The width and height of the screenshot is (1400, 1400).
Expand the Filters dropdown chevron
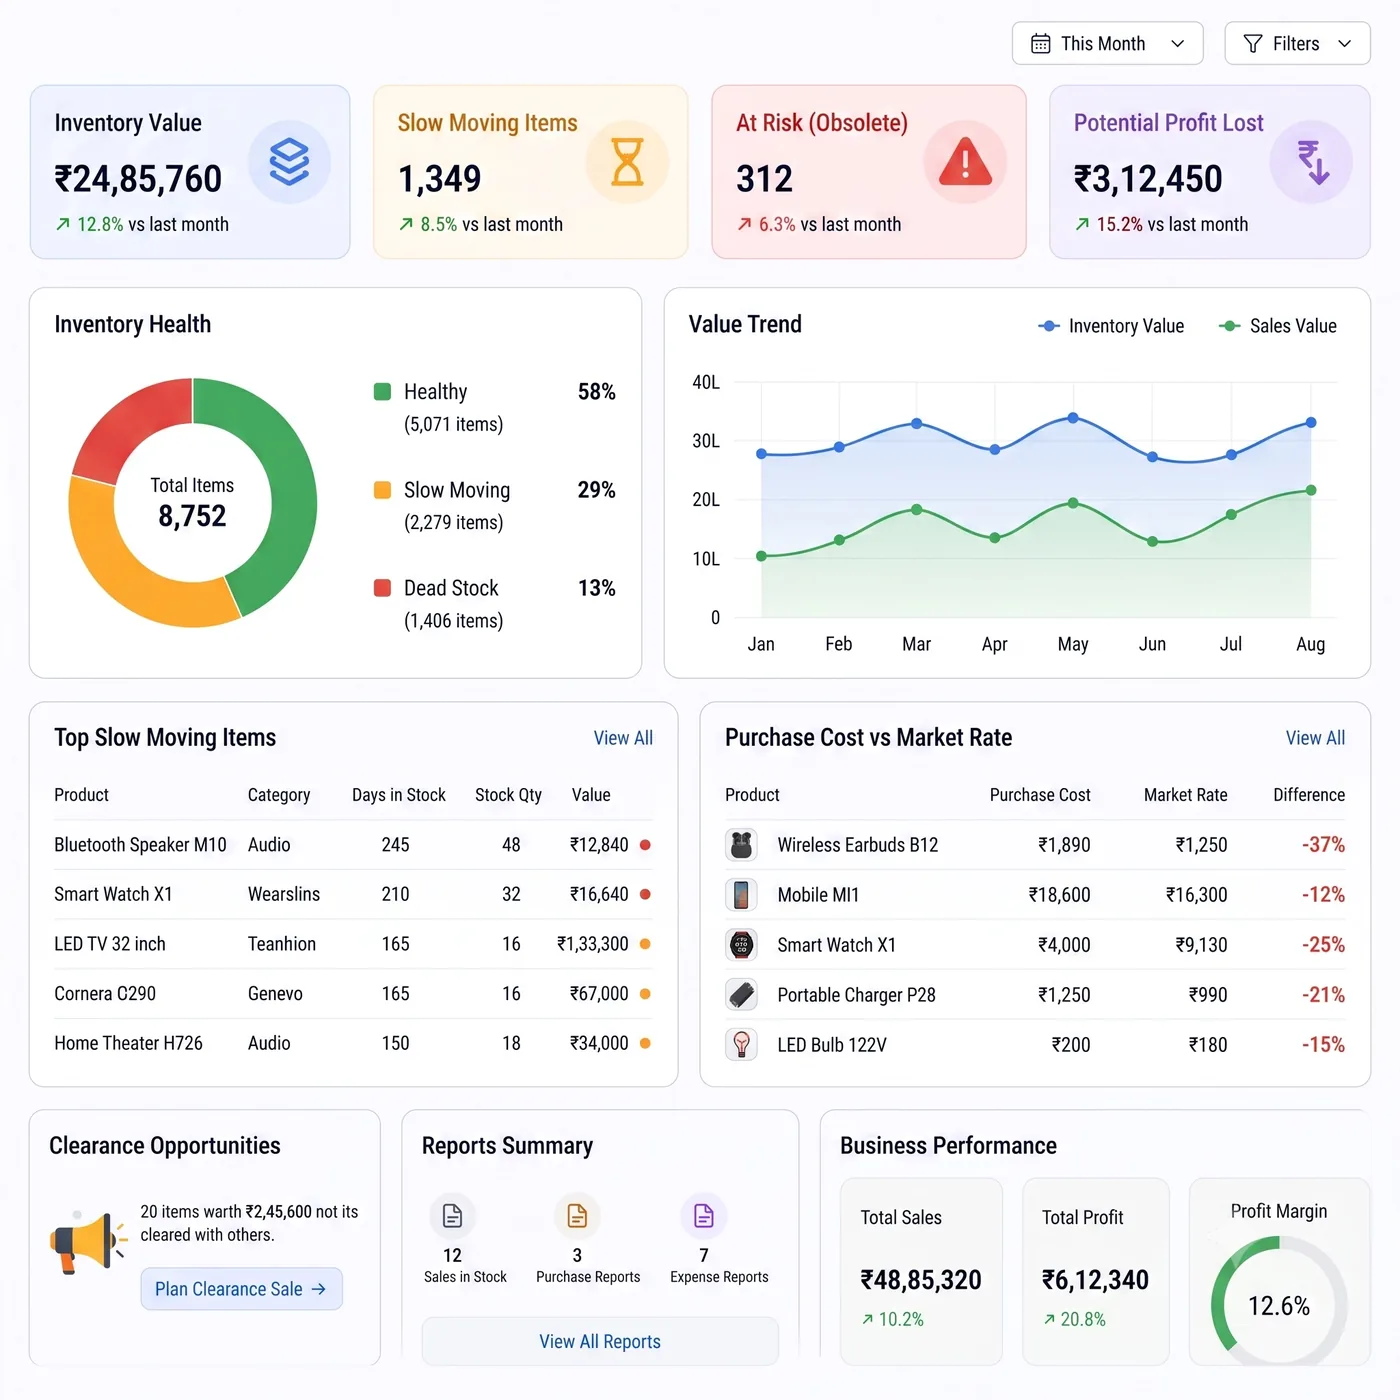click(1344, 44)
